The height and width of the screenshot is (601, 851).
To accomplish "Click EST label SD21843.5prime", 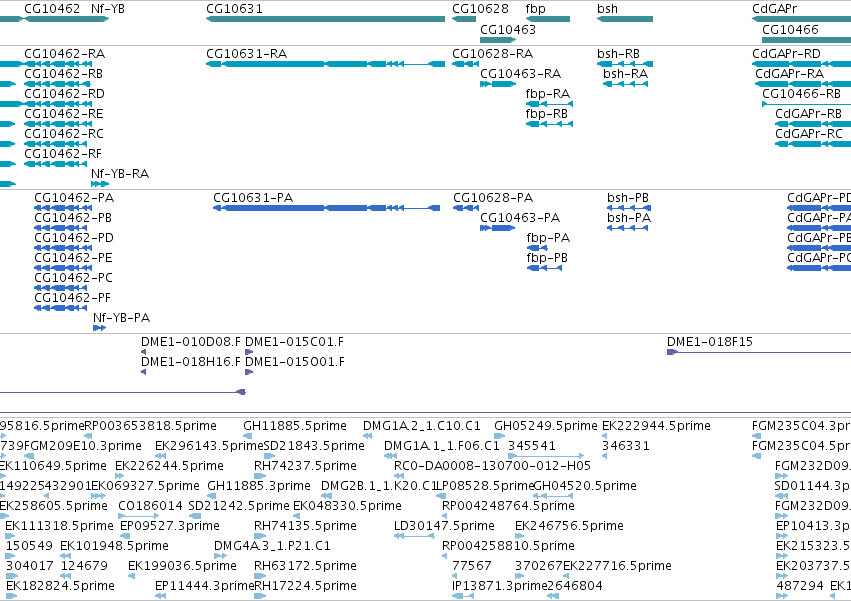I will [x=314, y=446].
